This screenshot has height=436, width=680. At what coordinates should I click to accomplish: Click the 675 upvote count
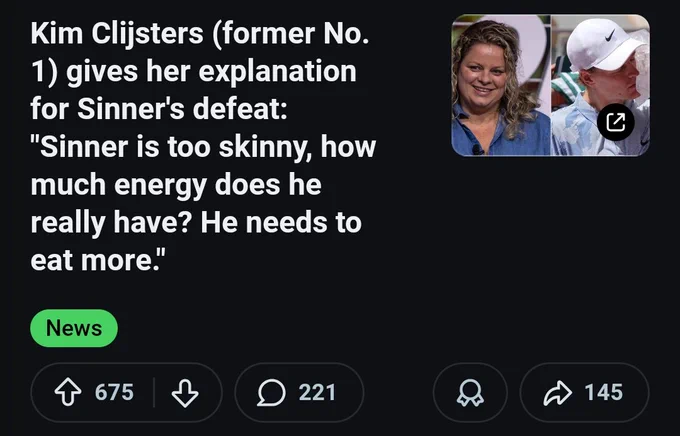[x=114, y=392]
